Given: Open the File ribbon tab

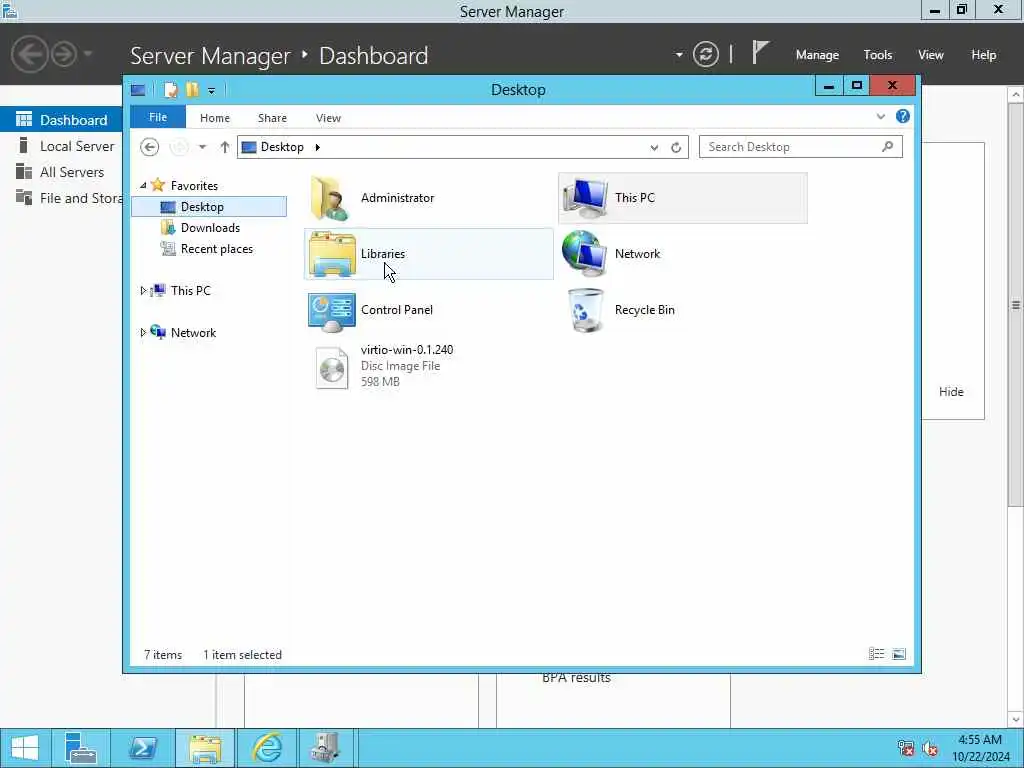Looking at the screenshot, I should [157, 117].
